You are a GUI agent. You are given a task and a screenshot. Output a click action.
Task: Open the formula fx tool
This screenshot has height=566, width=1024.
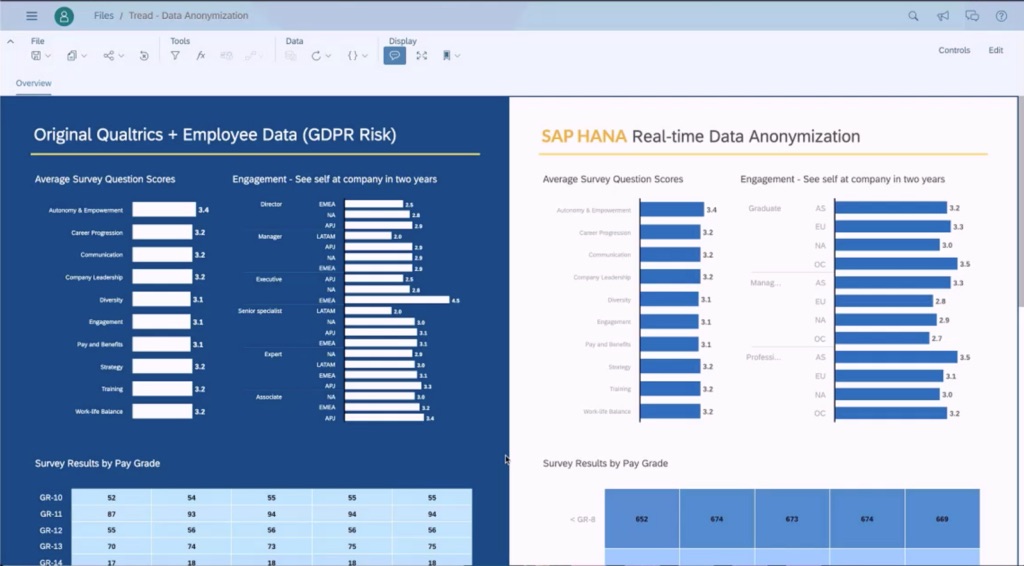pos(200,56)
